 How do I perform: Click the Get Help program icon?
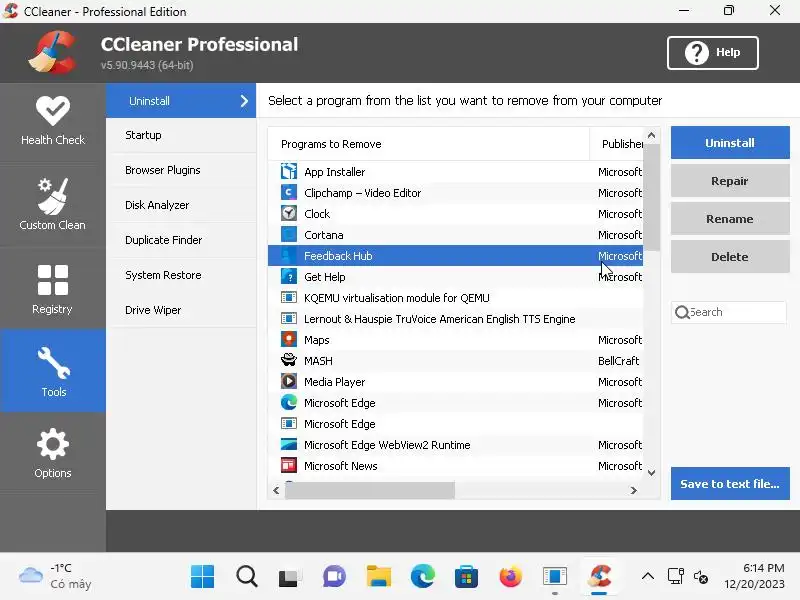[x=289, y=277]
